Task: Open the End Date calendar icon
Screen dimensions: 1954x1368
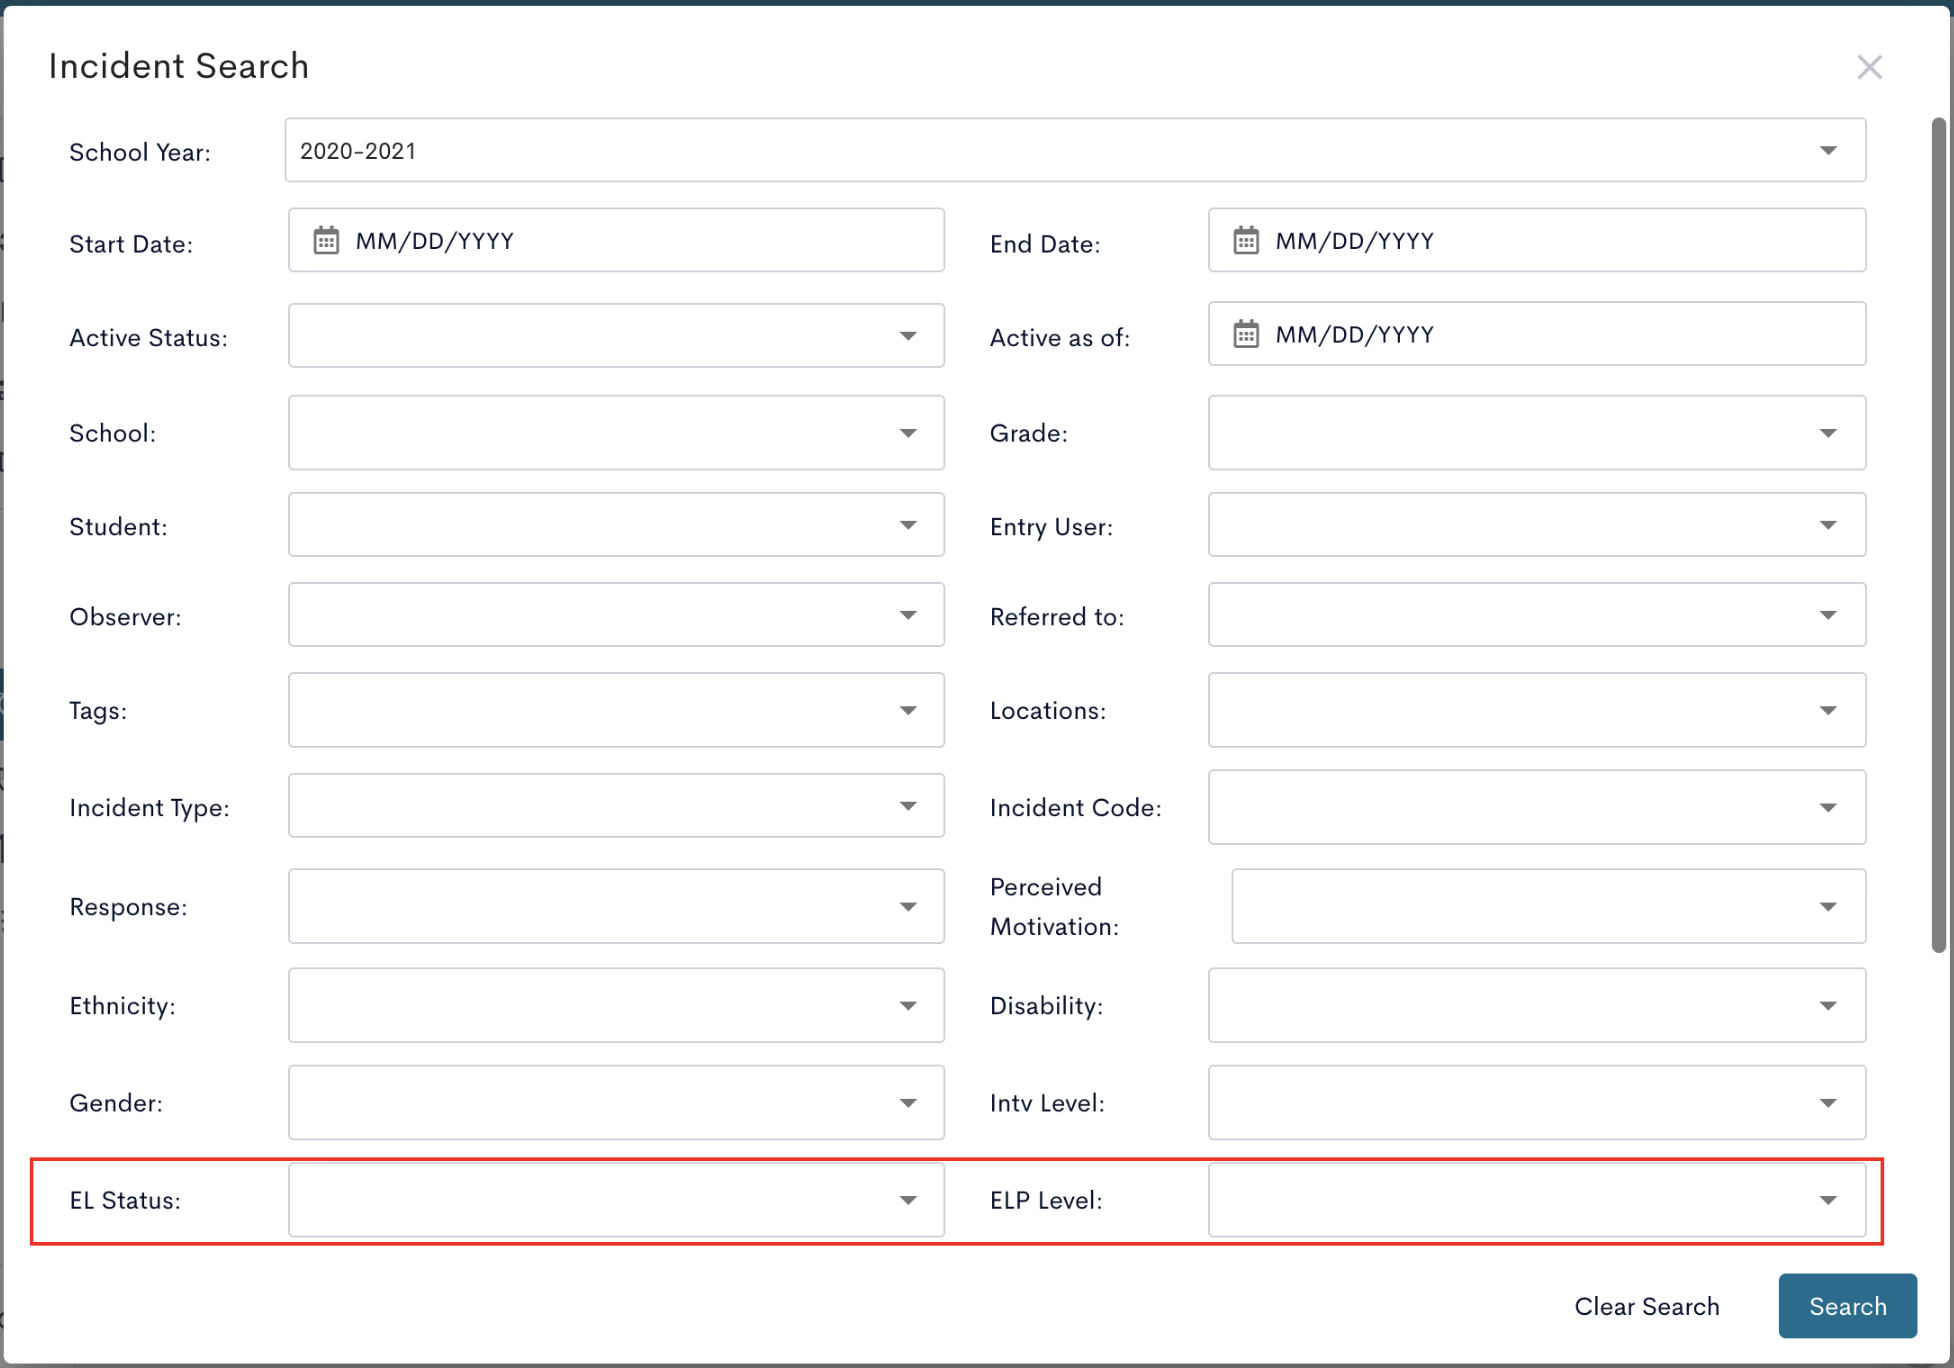Action: tap(1246, 240)
